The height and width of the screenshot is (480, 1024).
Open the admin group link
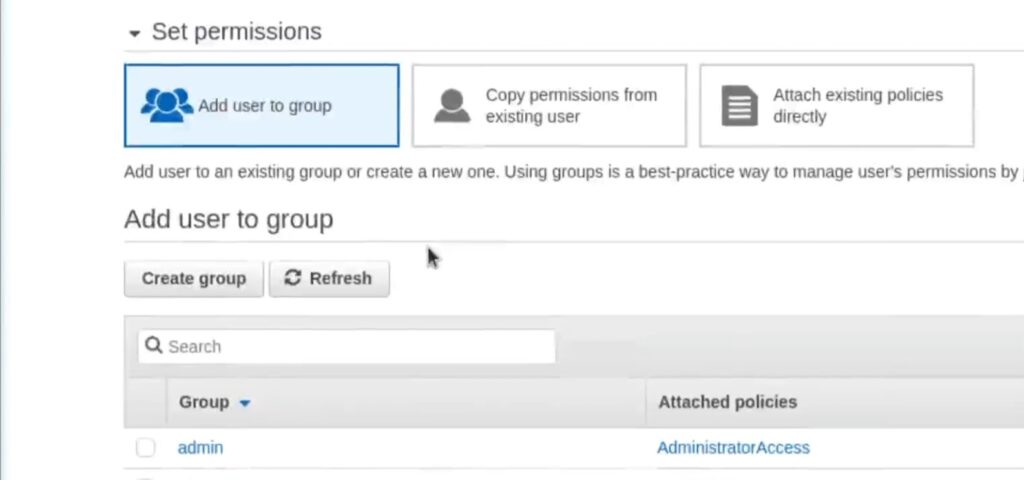[200, 447]
